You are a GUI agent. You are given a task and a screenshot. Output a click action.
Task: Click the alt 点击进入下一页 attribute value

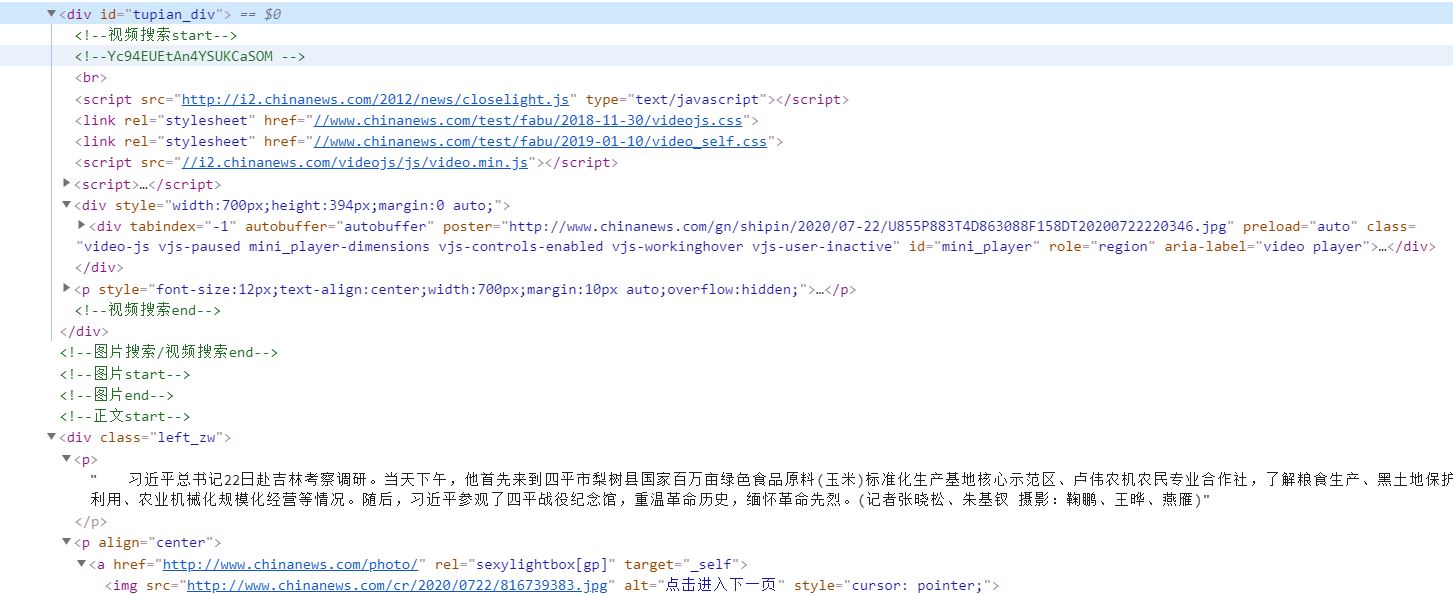pyautogui.click(x=721, y=586)
